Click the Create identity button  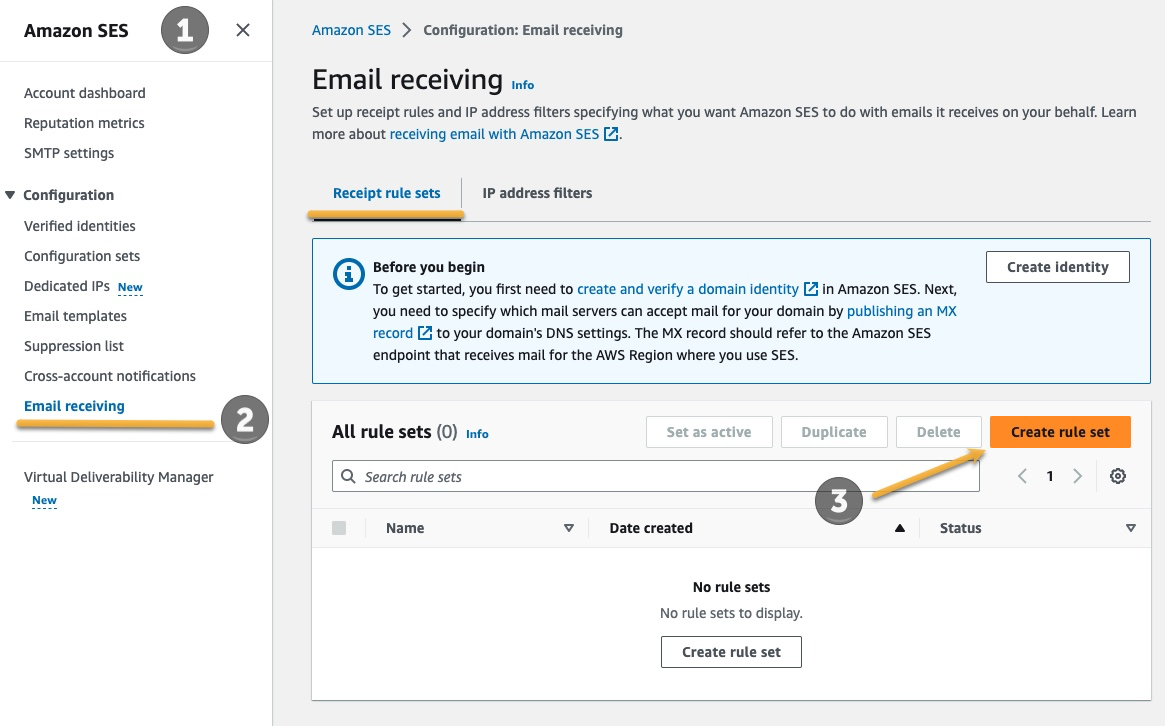click(x=1057, y=267)
